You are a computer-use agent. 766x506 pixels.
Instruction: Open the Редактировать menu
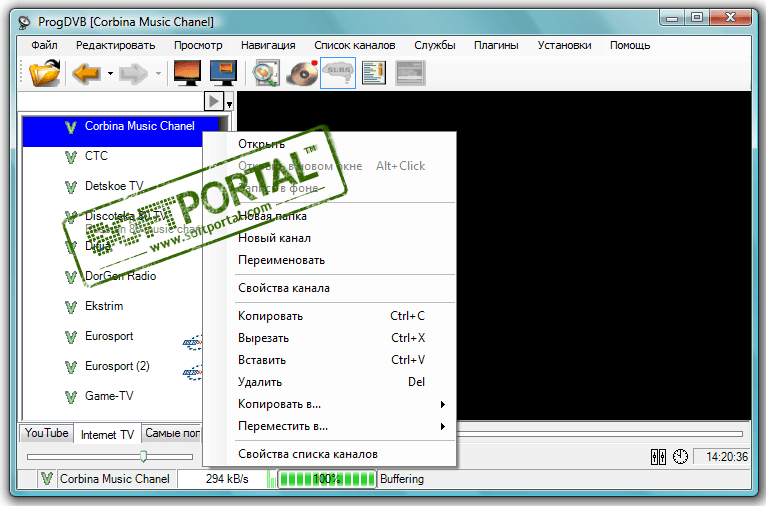tap(115, 45)
